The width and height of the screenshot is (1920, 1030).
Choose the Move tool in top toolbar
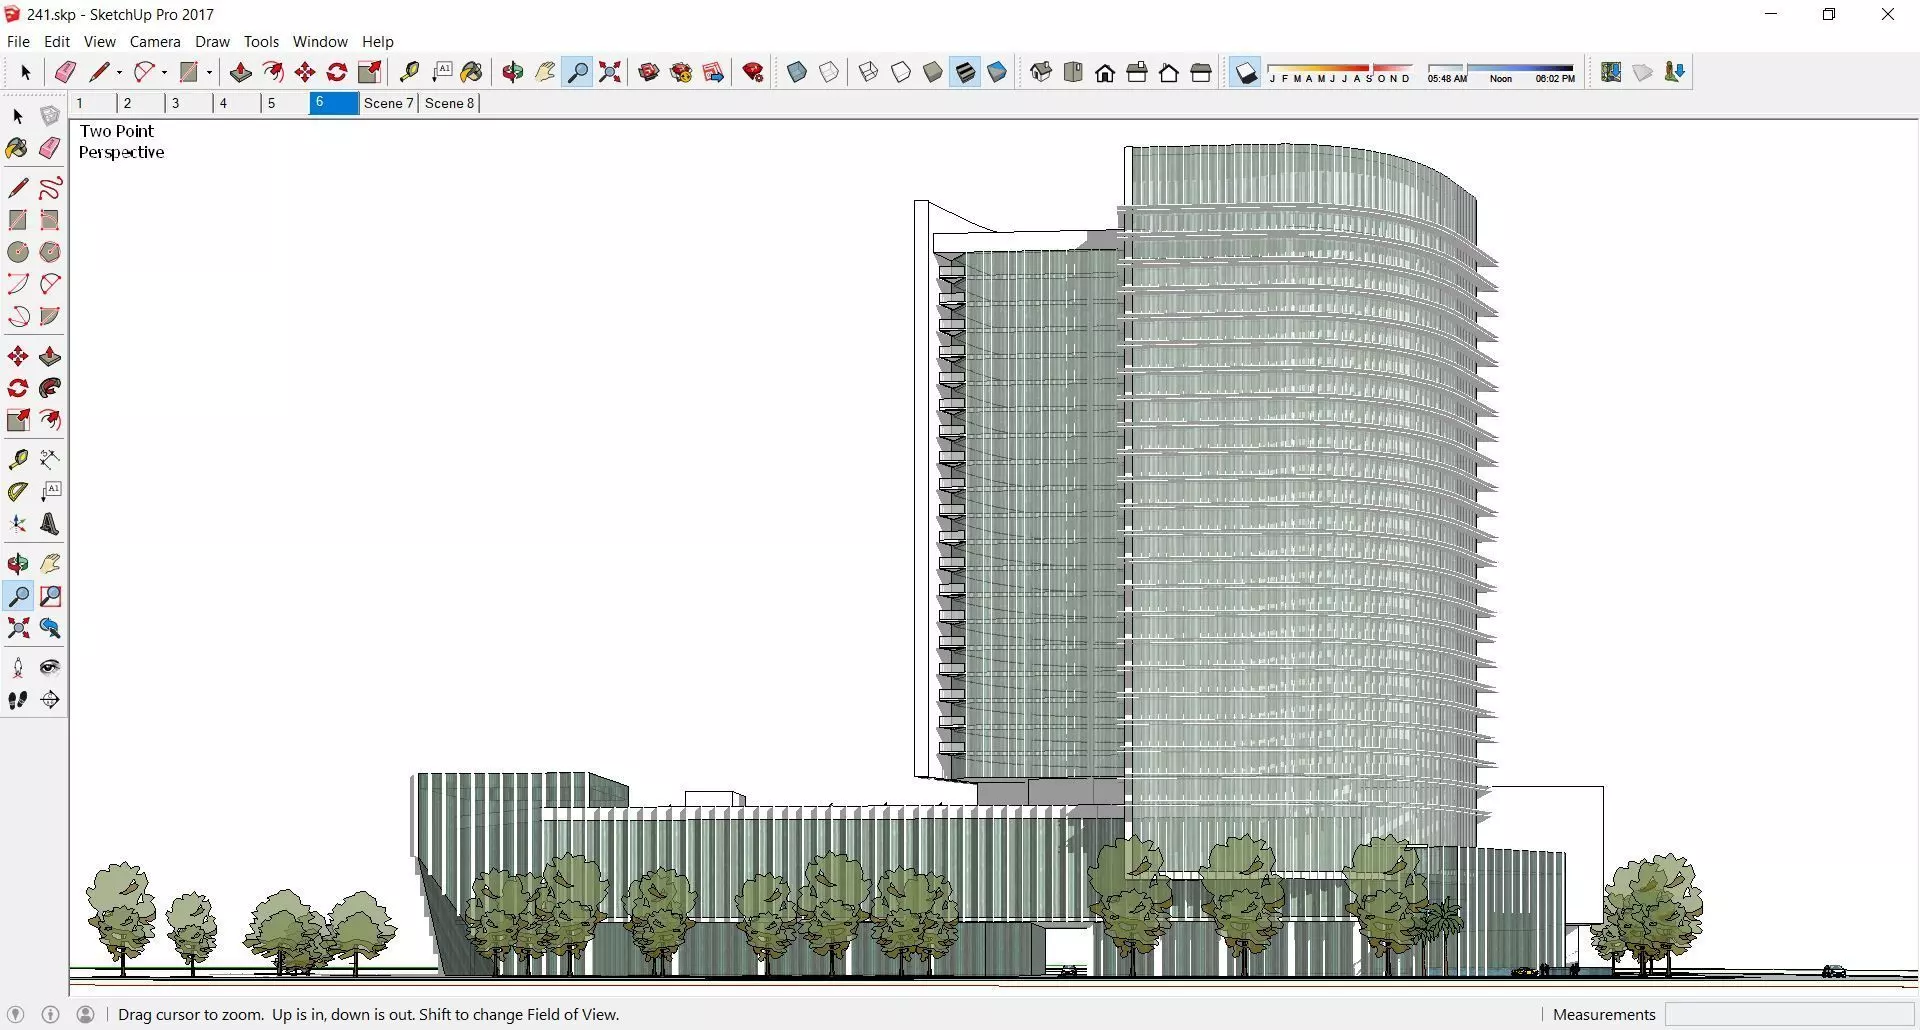coord(305,72)
